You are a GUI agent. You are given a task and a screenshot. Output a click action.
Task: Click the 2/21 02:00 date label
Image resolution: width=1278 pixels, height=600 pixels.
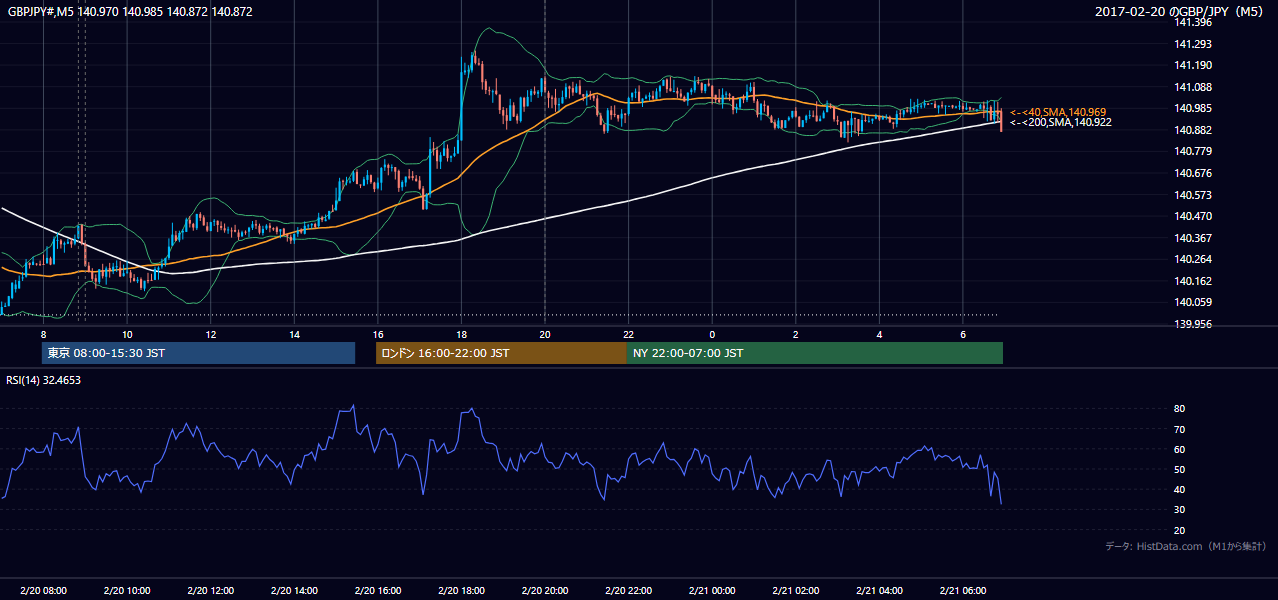click(x=796, y=590)
